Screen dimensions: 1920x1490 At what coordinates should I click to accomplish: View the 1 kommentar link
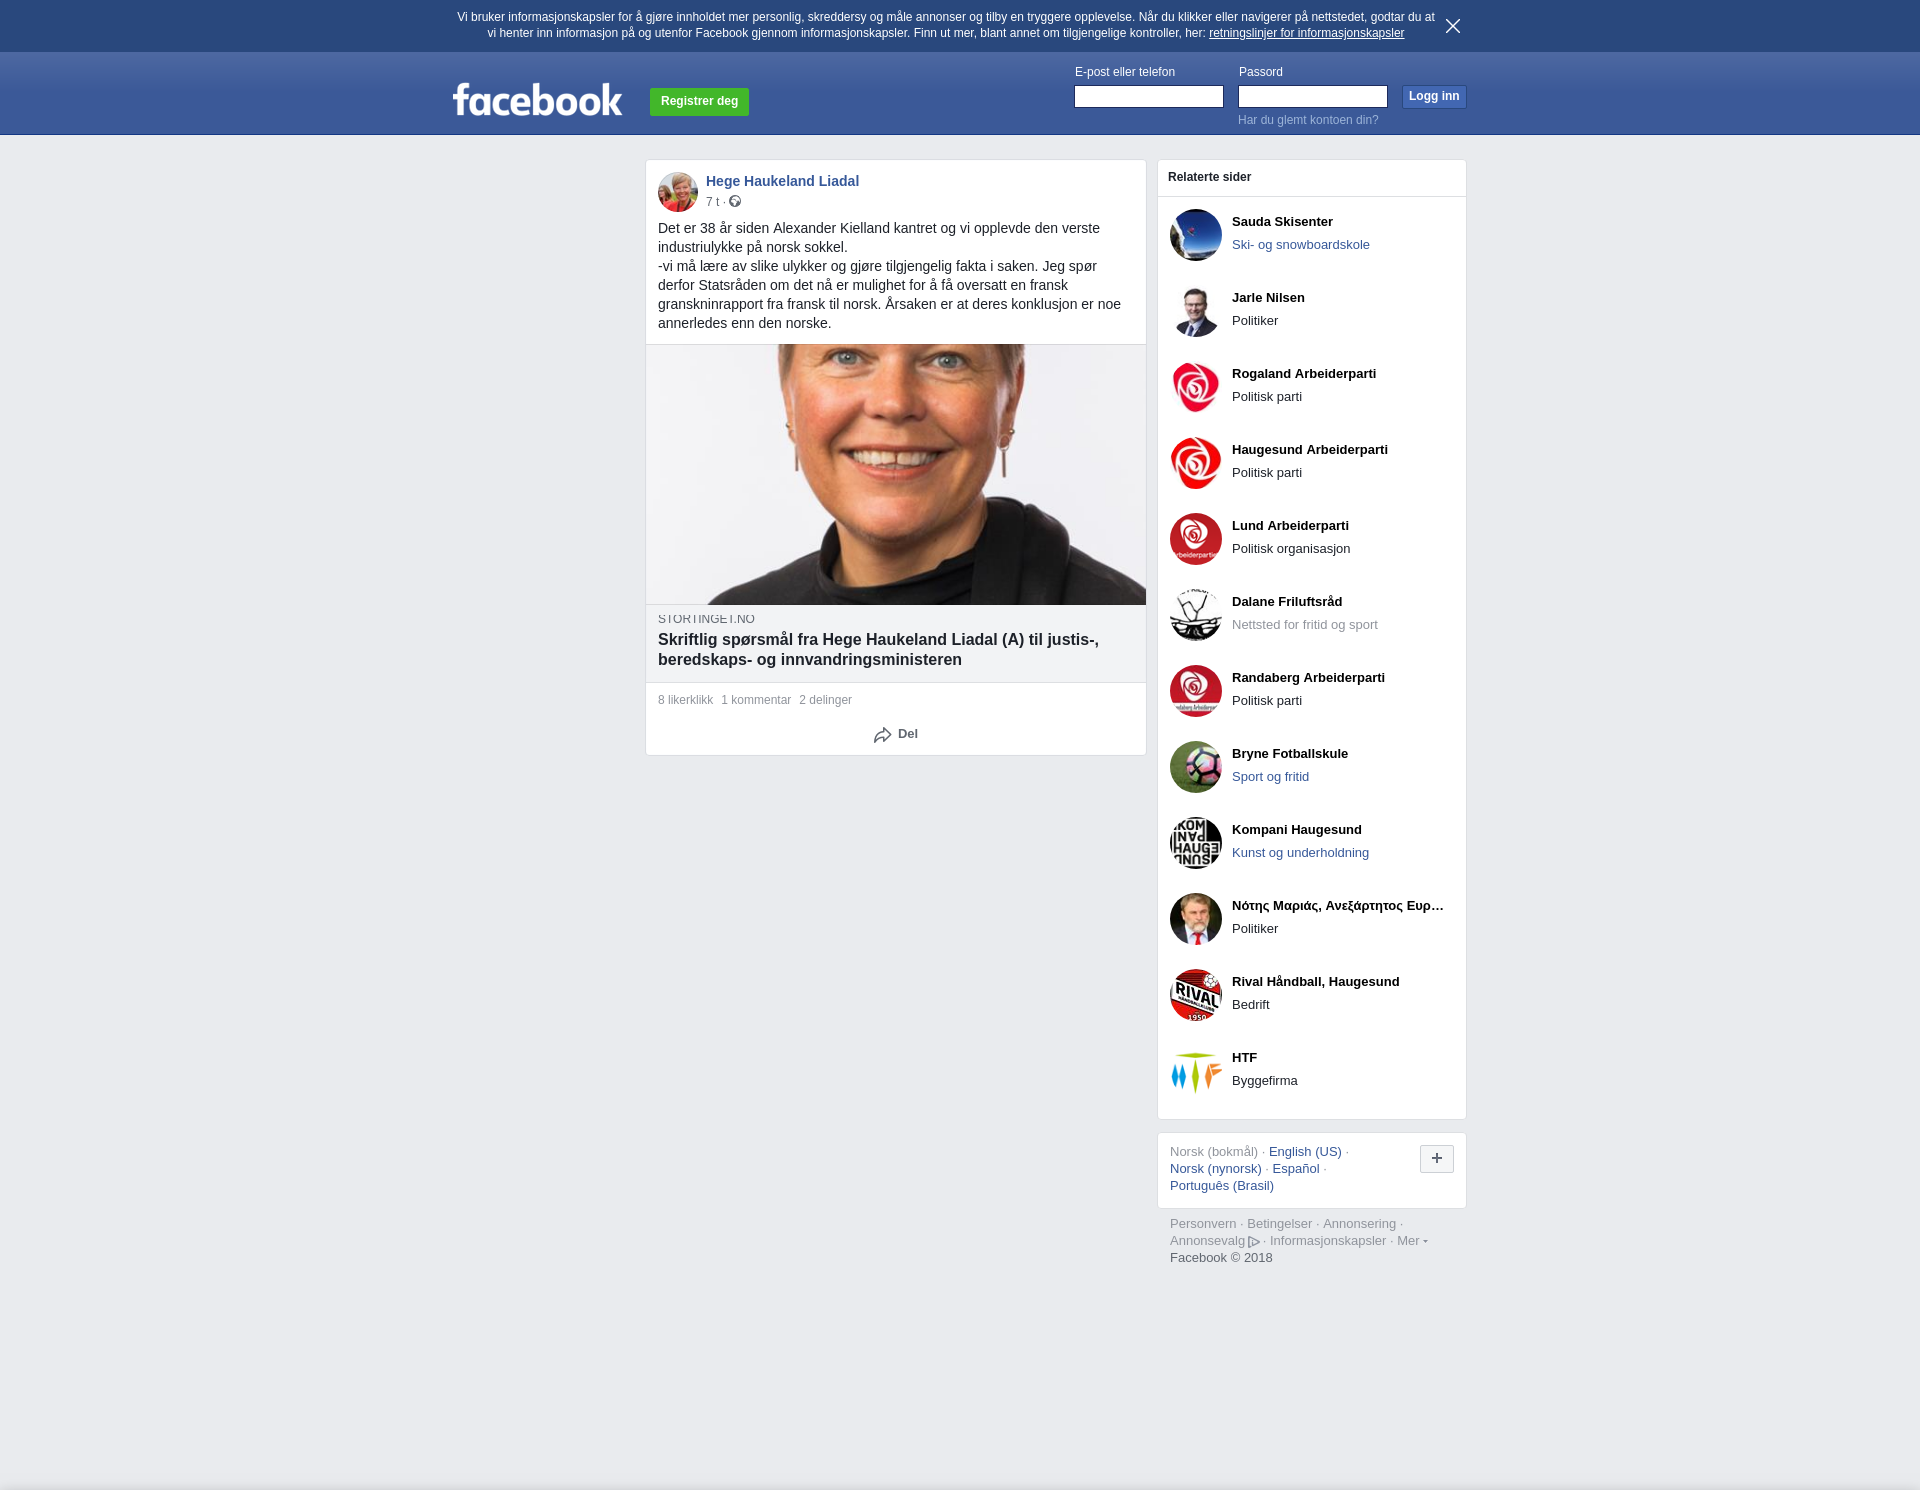[756, 700]
